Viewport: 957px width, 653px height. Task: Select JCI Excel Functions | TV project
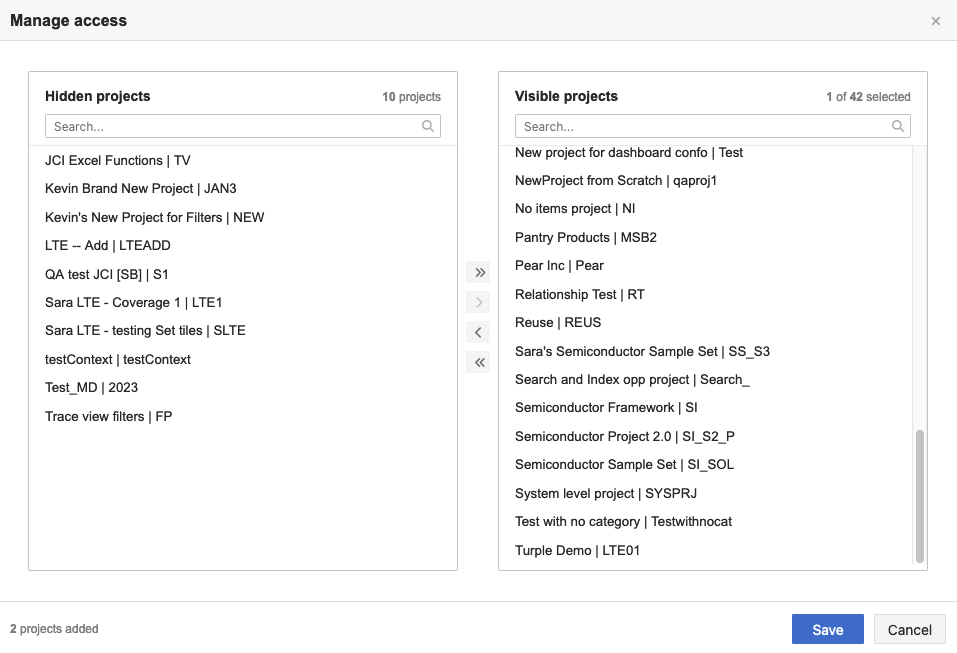click(118, 160)
